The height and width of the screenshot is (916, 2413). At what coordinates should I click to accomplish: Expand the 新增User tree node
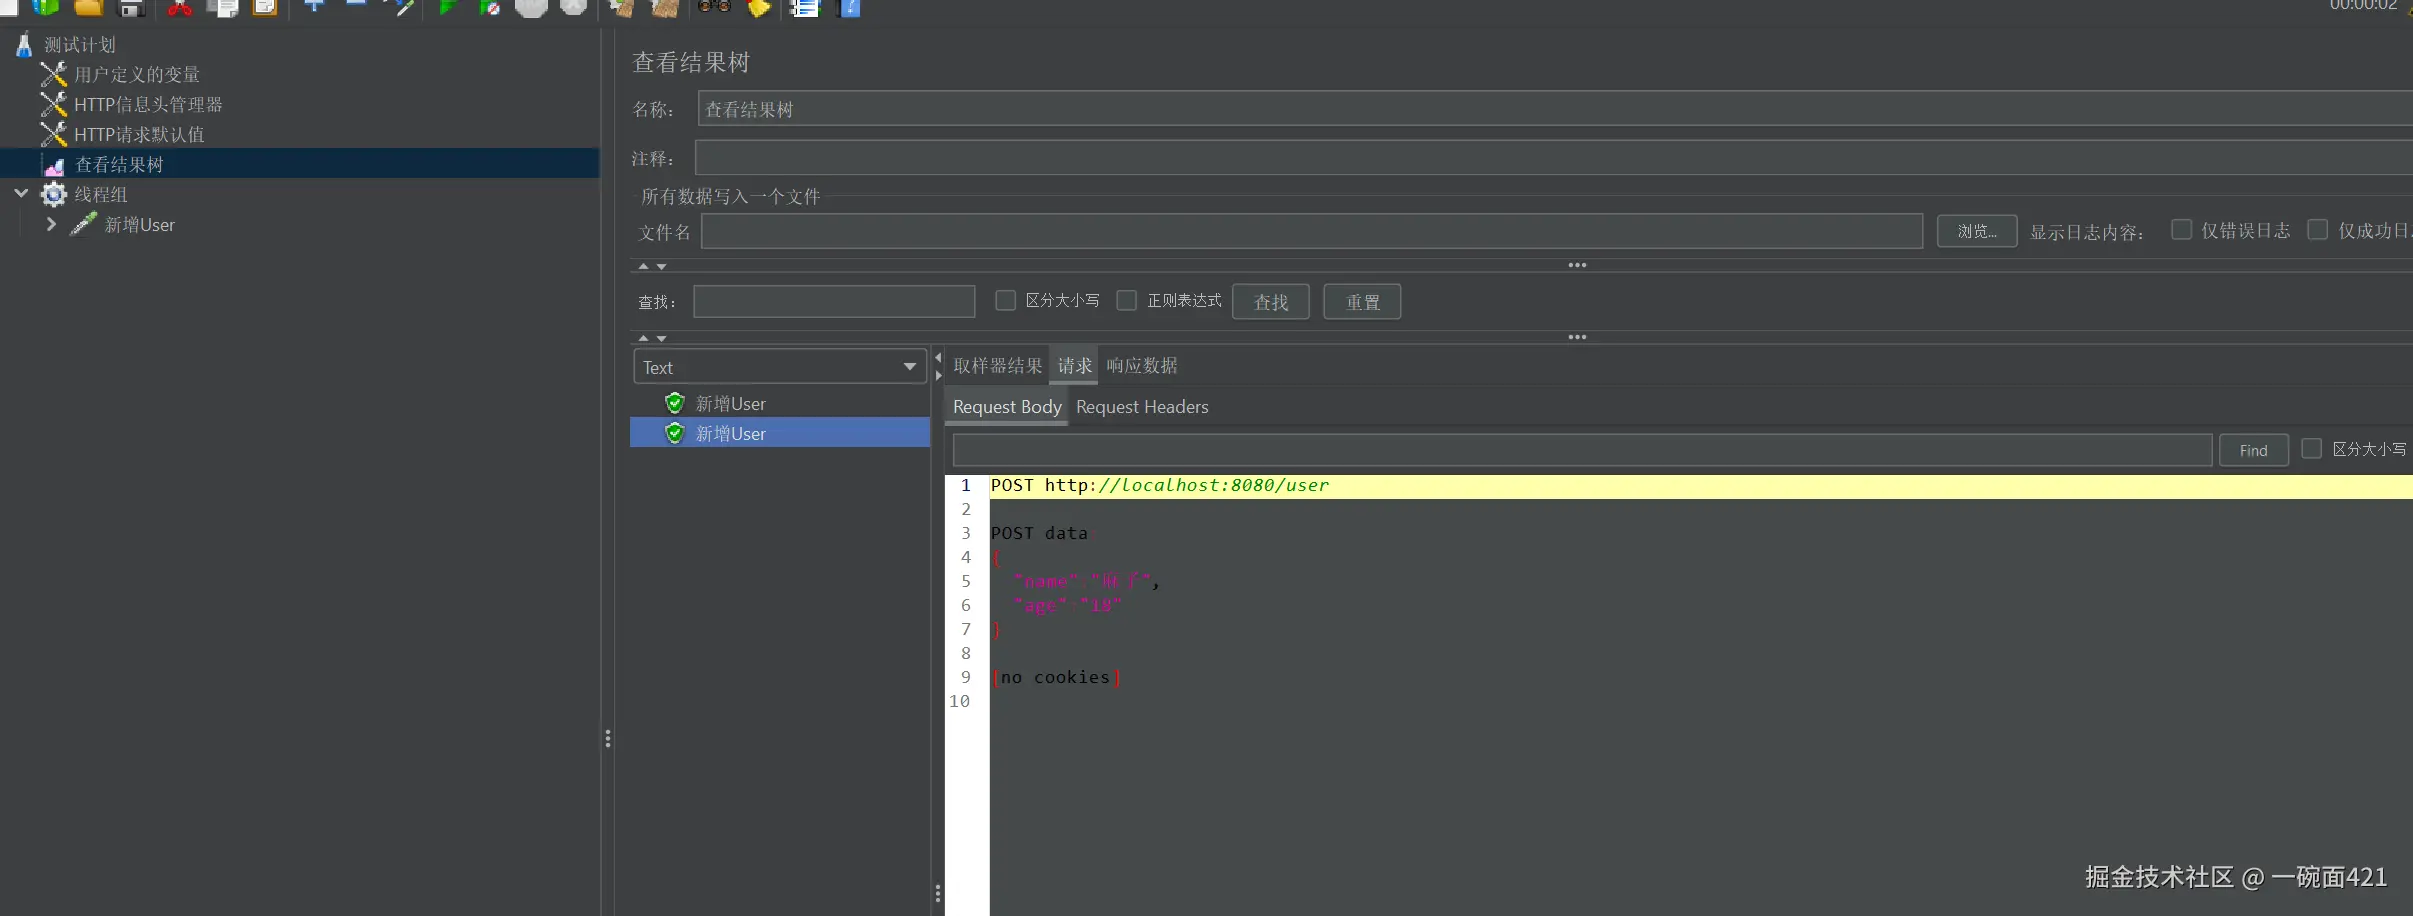point(51,224)
